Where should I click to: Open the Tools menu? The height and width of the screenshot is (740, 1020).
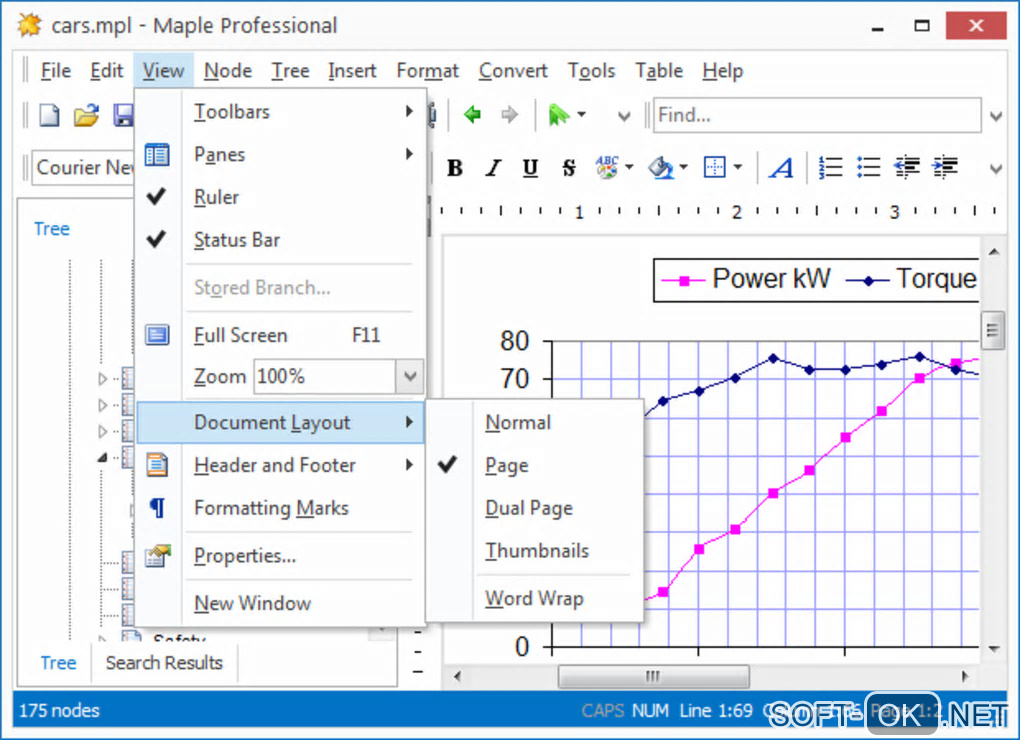coord(591,70)
